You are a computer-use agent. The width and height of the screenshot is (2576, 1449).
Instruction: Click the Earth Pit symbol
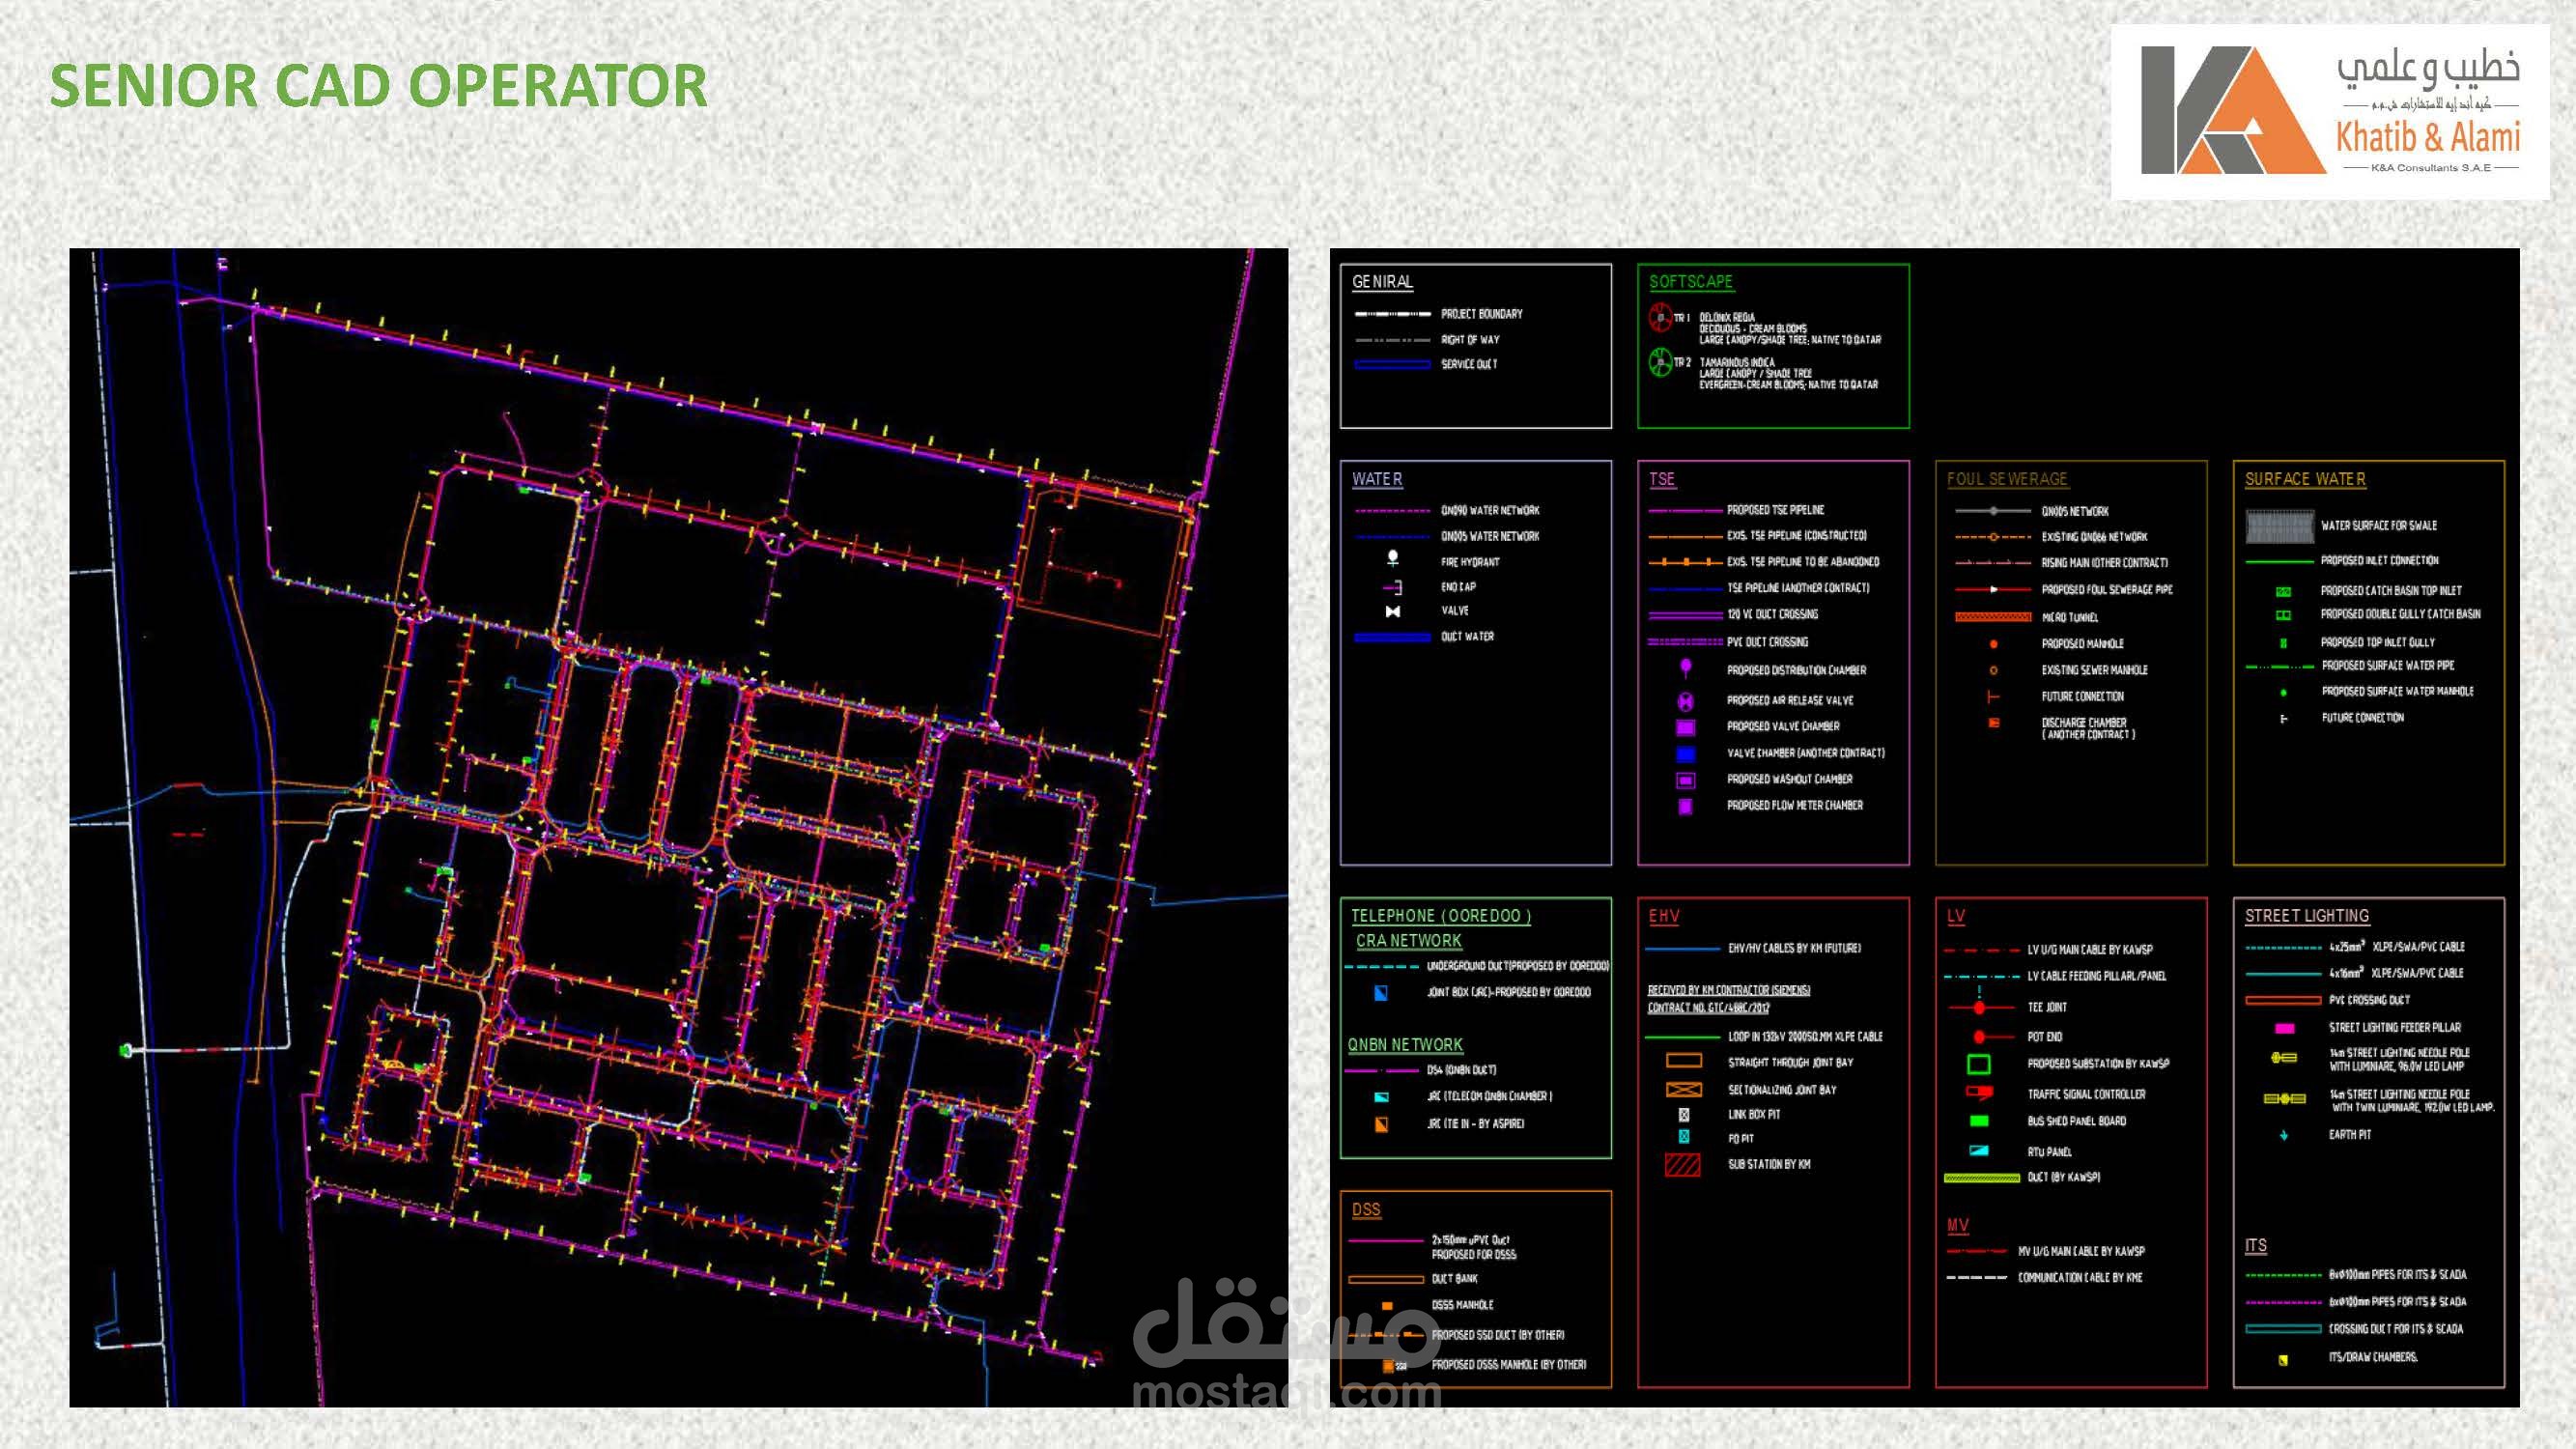tap(2284, 1135)
